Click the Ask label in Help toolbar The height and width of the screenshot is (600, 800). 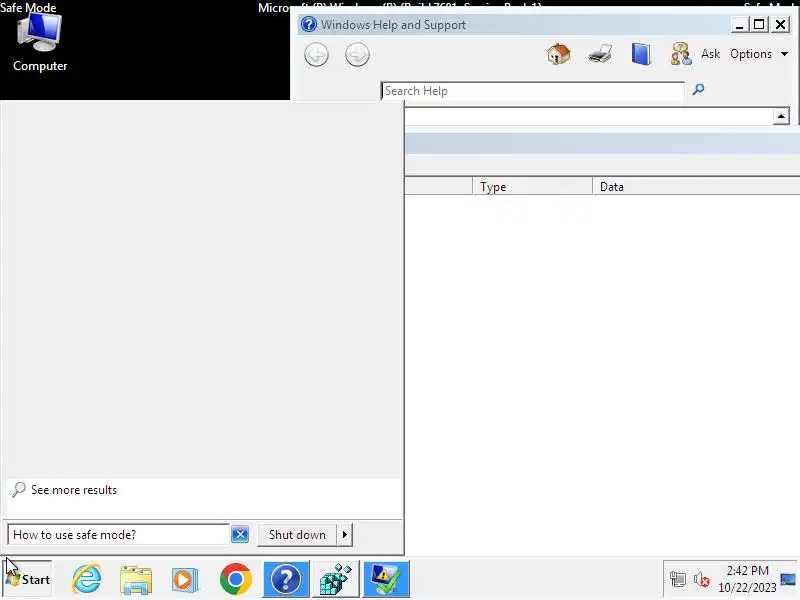[710, 54]
